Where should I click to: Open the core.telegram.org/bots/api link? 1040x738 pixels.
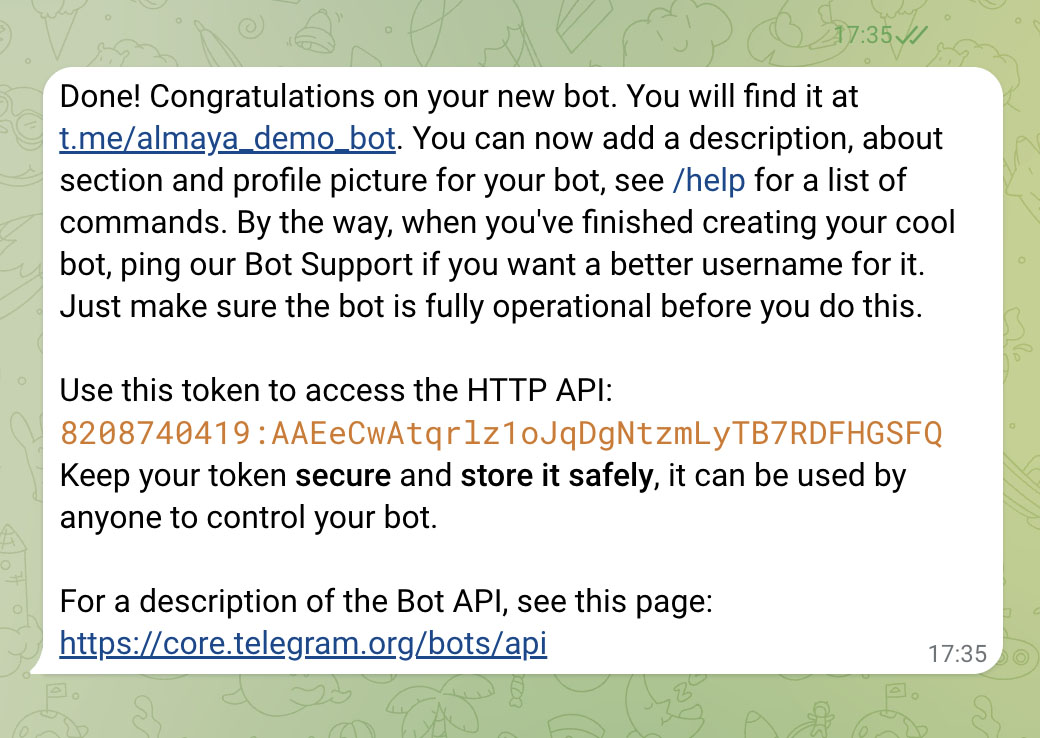tap(303, 643)
